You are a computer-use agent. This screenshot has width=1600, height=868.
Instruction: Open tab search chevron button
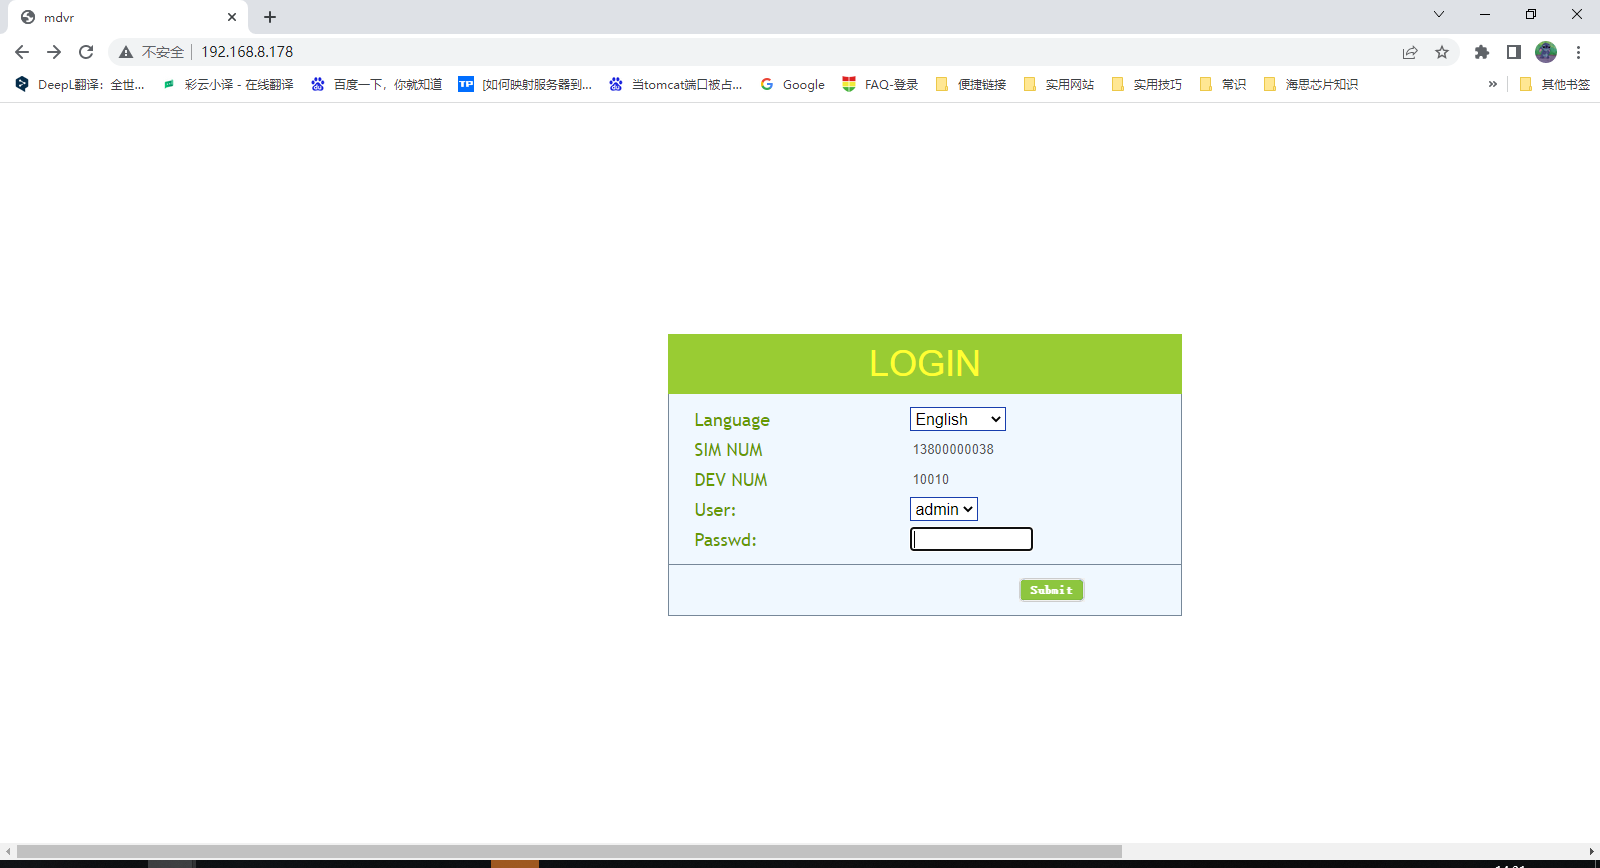(x=1439, y=14)
